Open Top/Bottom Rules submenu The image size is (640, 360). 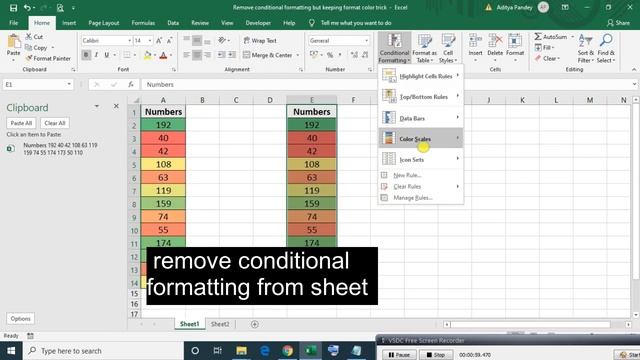tap(421, 97)
